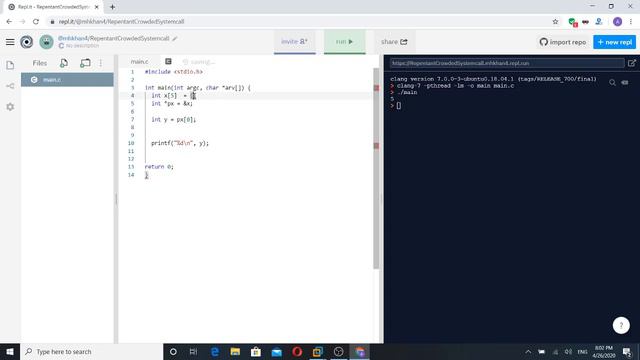Click the editor layout icon beside main.c tab
The height and width of the screenshot is (360, 640).
pyautogui.click(x=168, y=61)
